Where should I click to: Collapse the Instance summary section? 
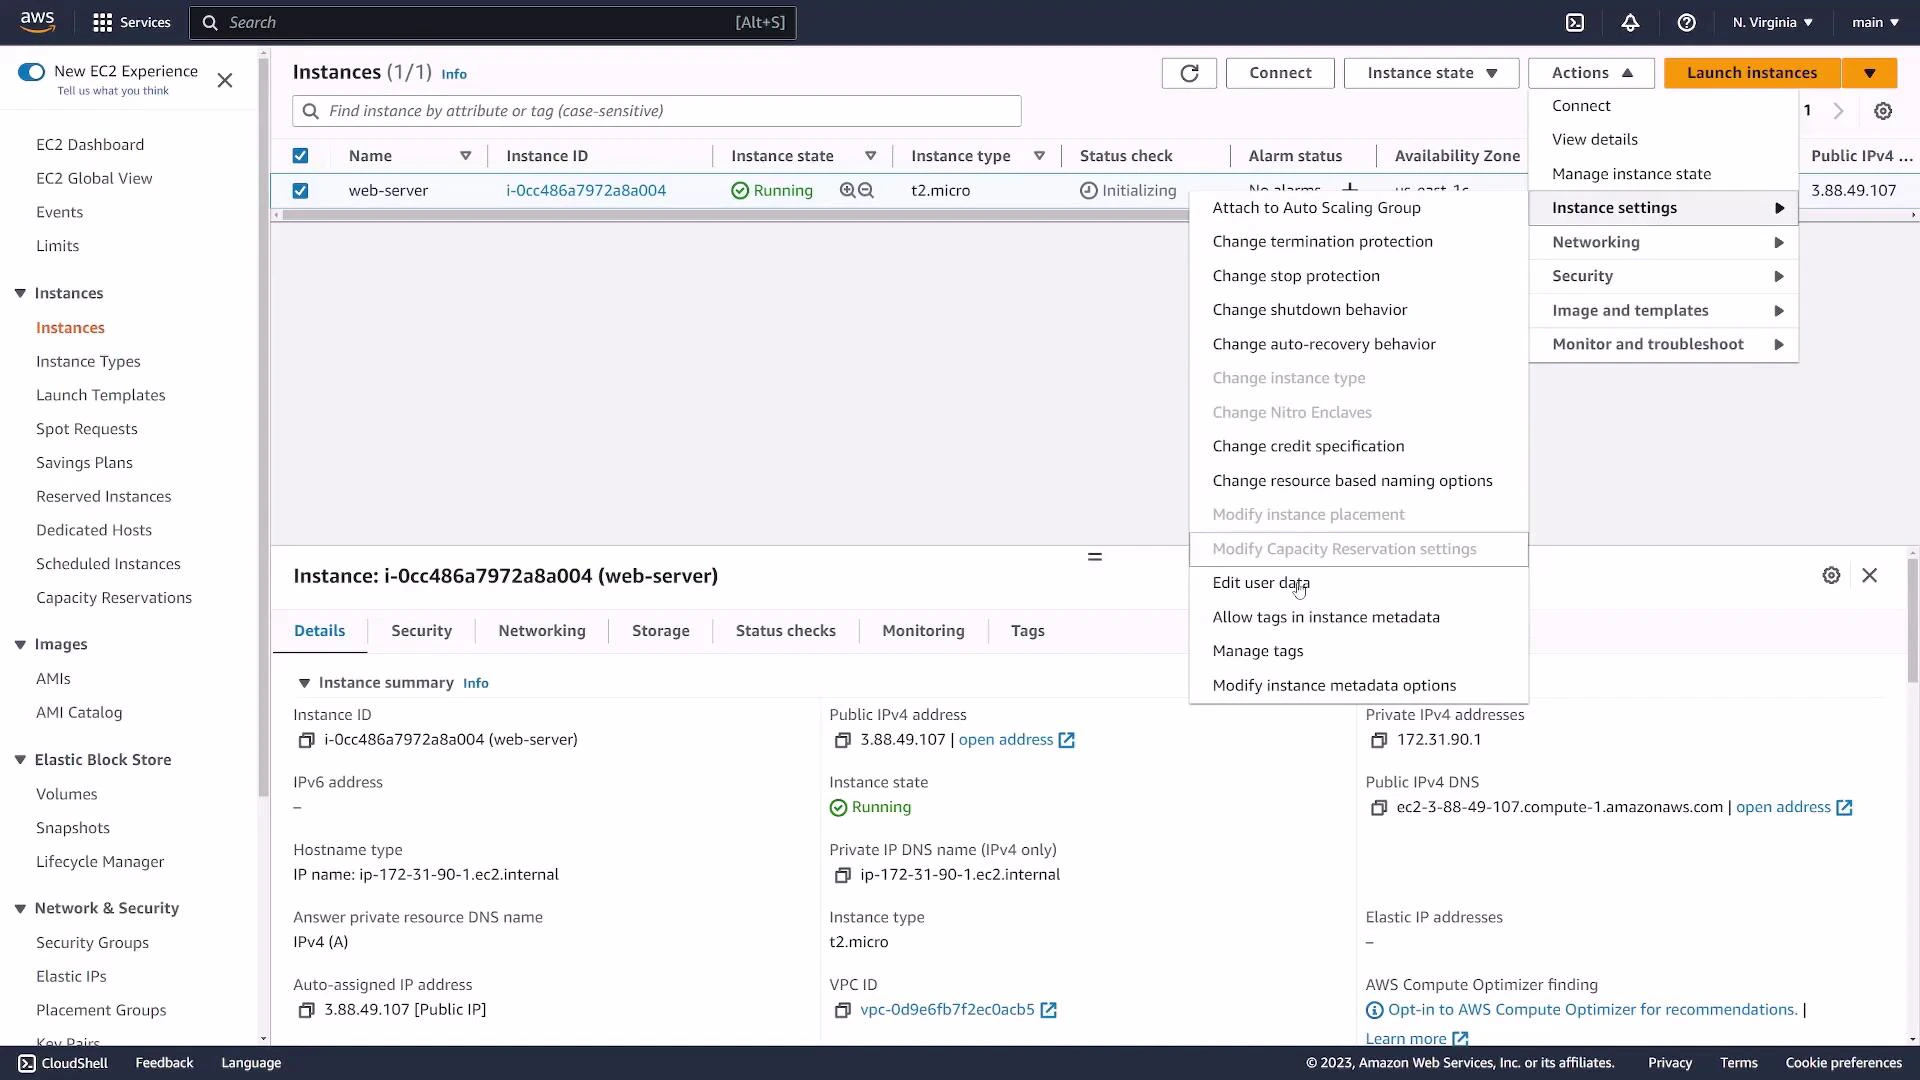(305, 683)
